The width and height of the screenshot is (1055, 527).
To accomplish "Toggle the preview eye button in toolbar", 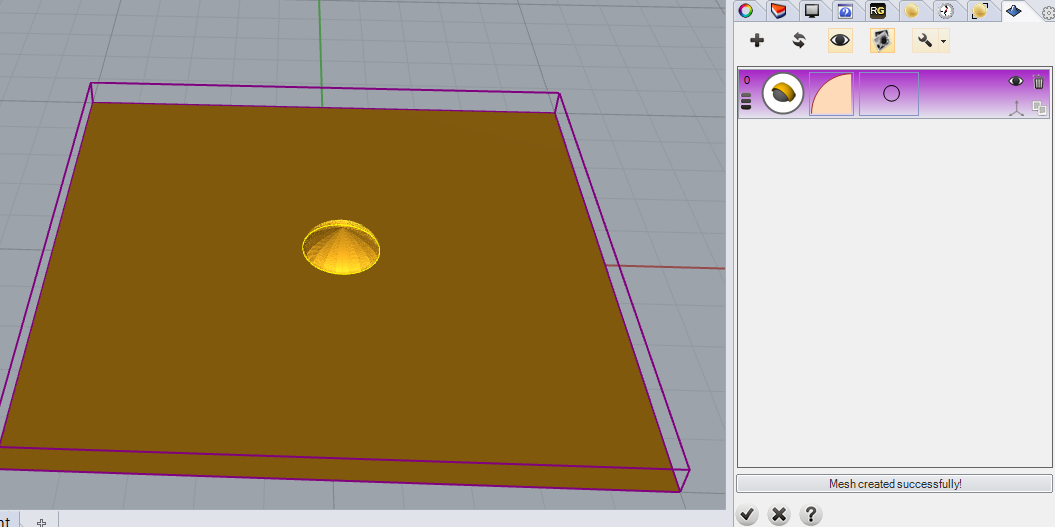I will (840, 41).
